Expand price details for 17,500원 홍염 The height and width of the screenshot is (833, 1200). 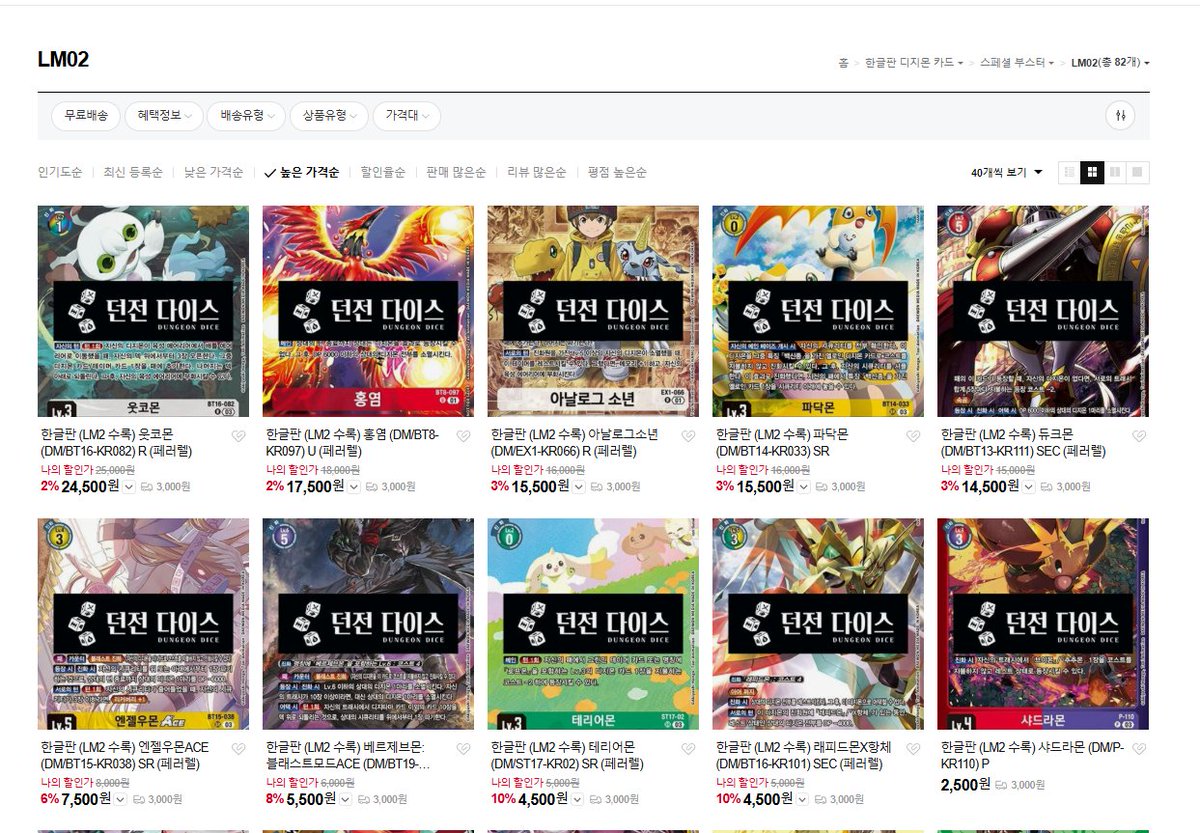(352, 487)
